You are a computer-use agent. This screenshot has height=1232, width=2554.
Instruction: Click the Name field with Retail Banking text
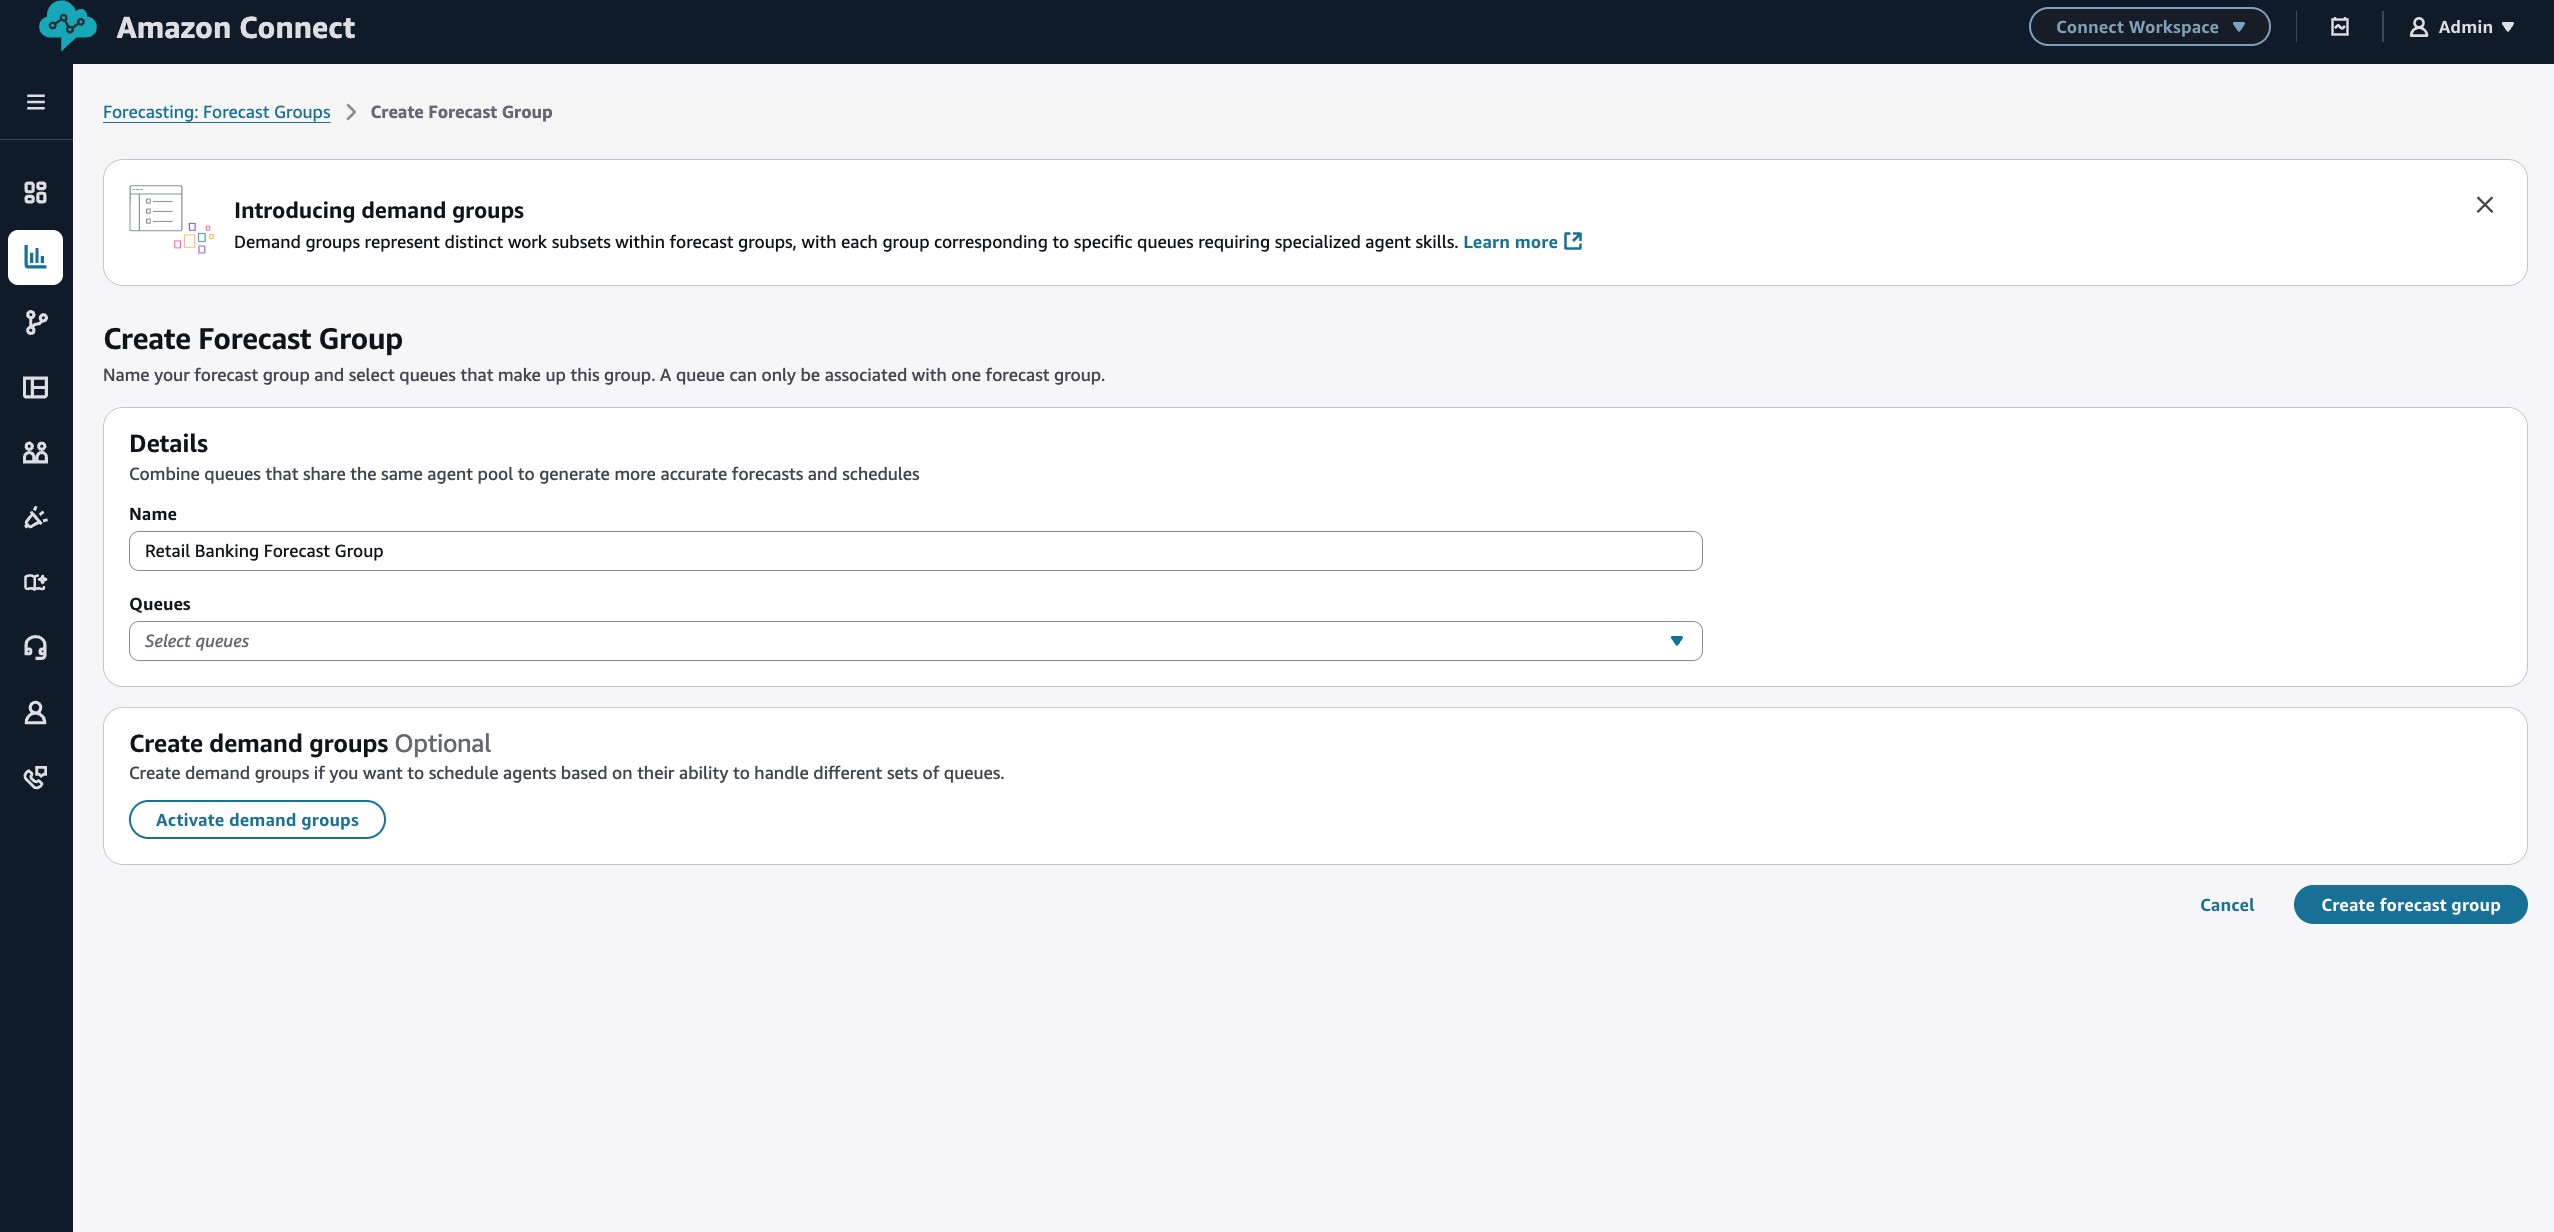pyautogui.click(x=915, y=551)
